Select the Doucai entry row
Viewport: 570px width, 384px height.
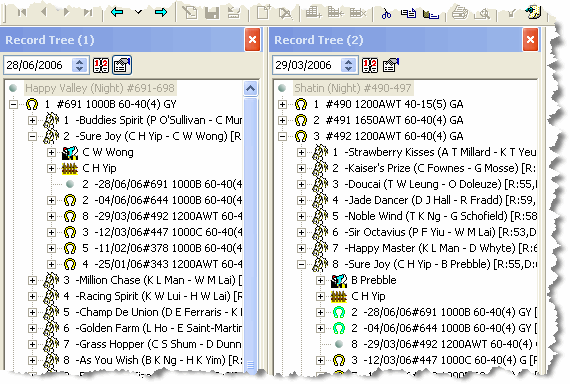tap(434, 184)
